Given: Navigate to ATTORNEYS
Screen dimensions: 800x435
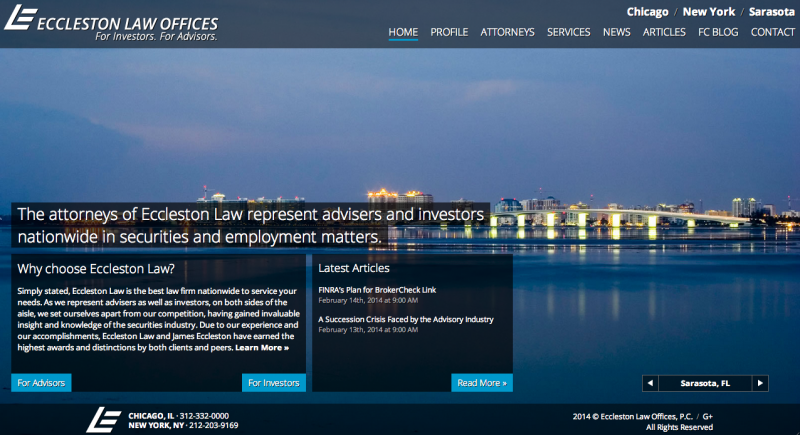Looking at the screenshot, I should [x=507, y=32].
